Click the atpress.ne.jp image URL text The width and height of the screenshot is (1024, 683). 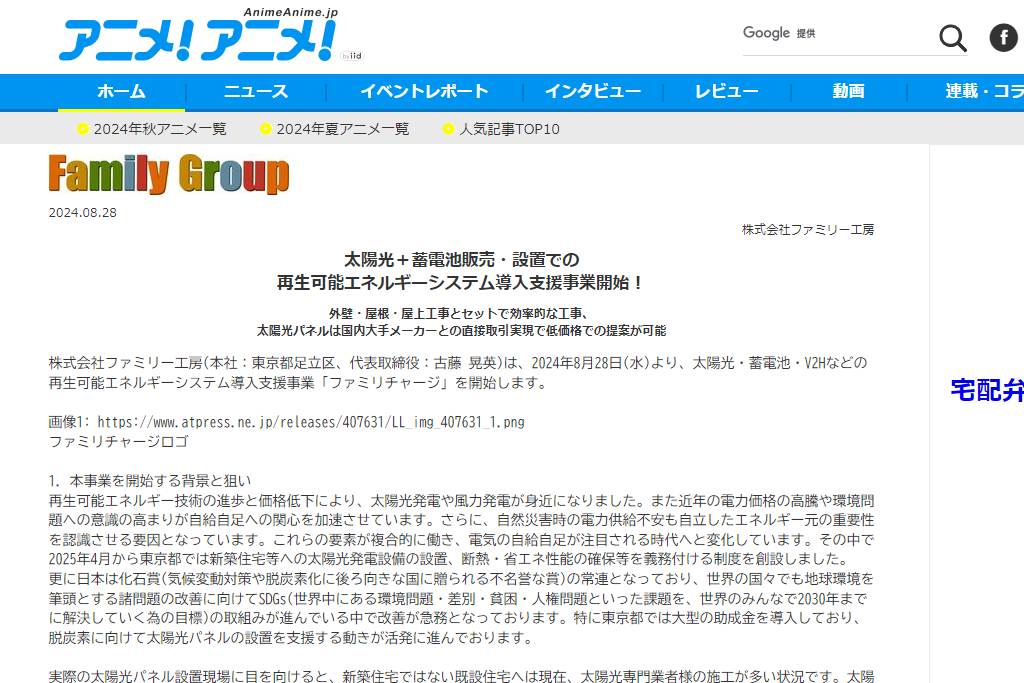(x=311, y=422)
